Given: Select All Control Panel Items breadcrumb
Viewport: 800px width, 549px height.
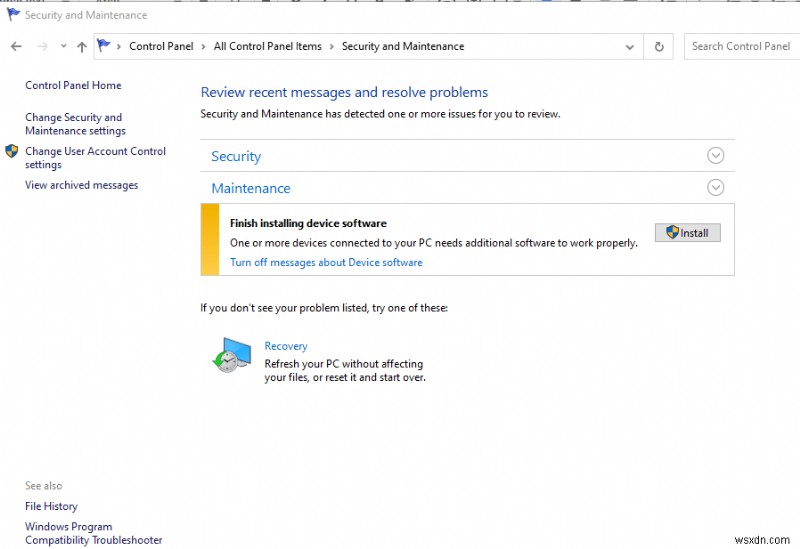Looking at the screenshot, I should 267,46.
